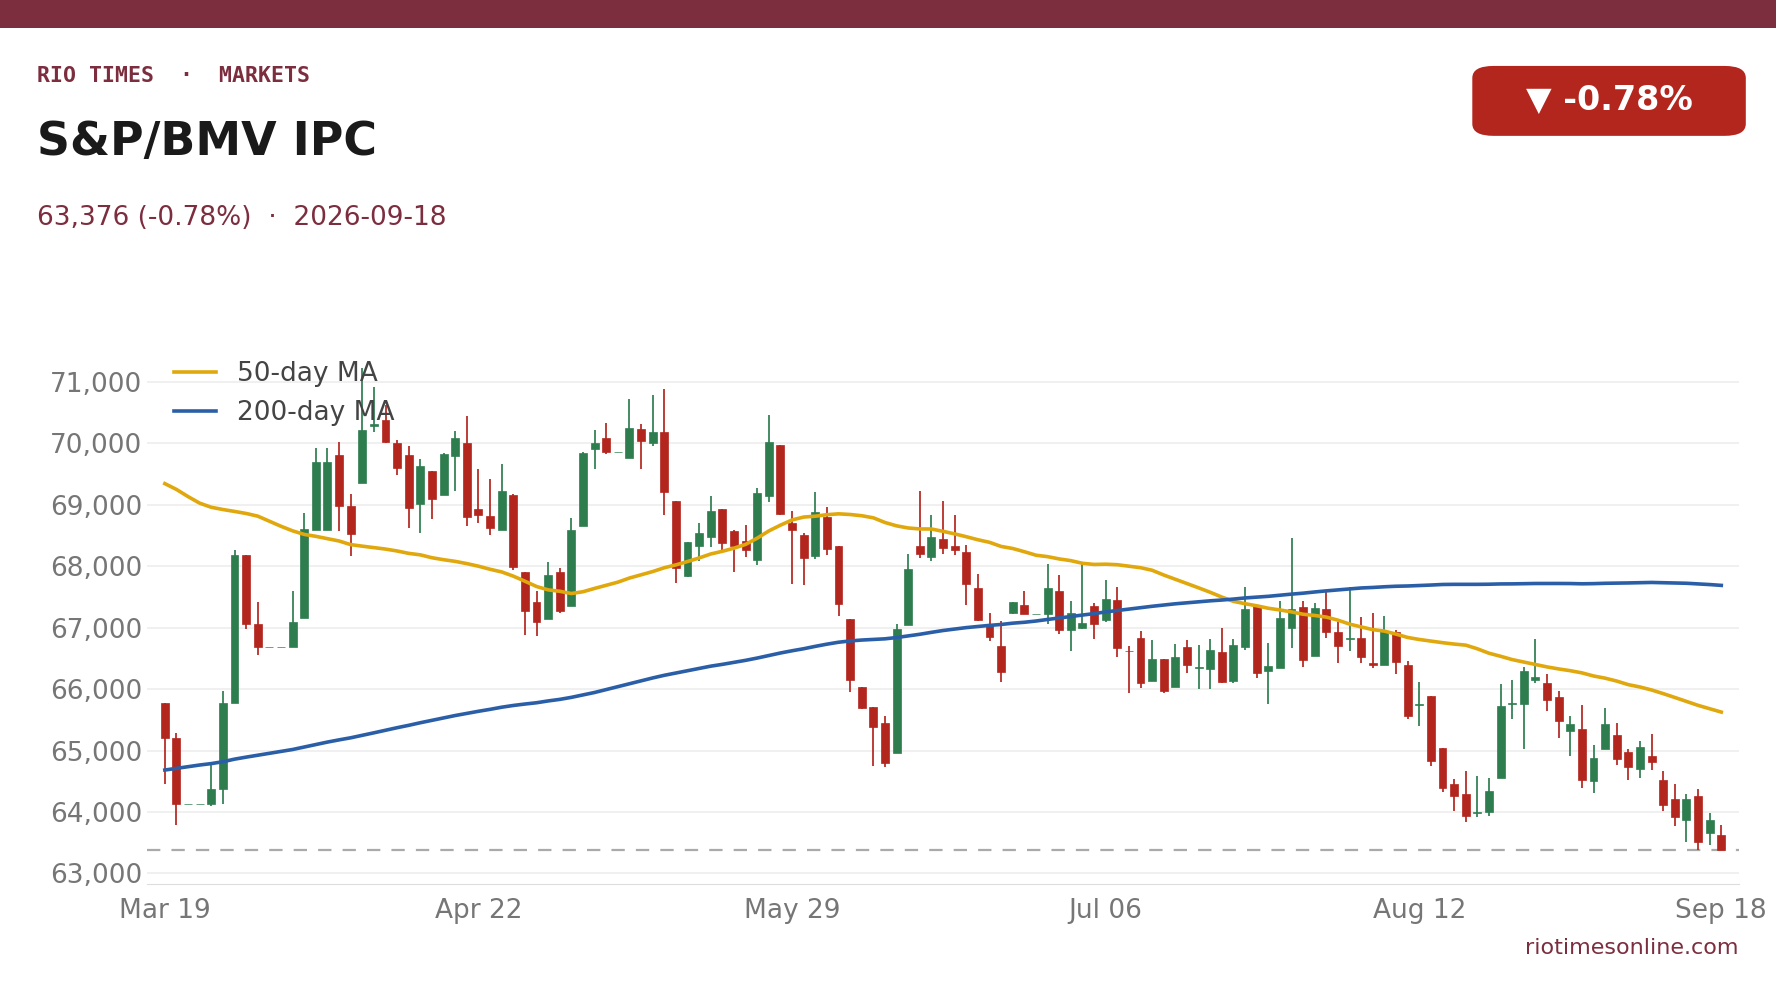
Task: Click the 200-day MA legend label
Action: [x=315, y=412]
